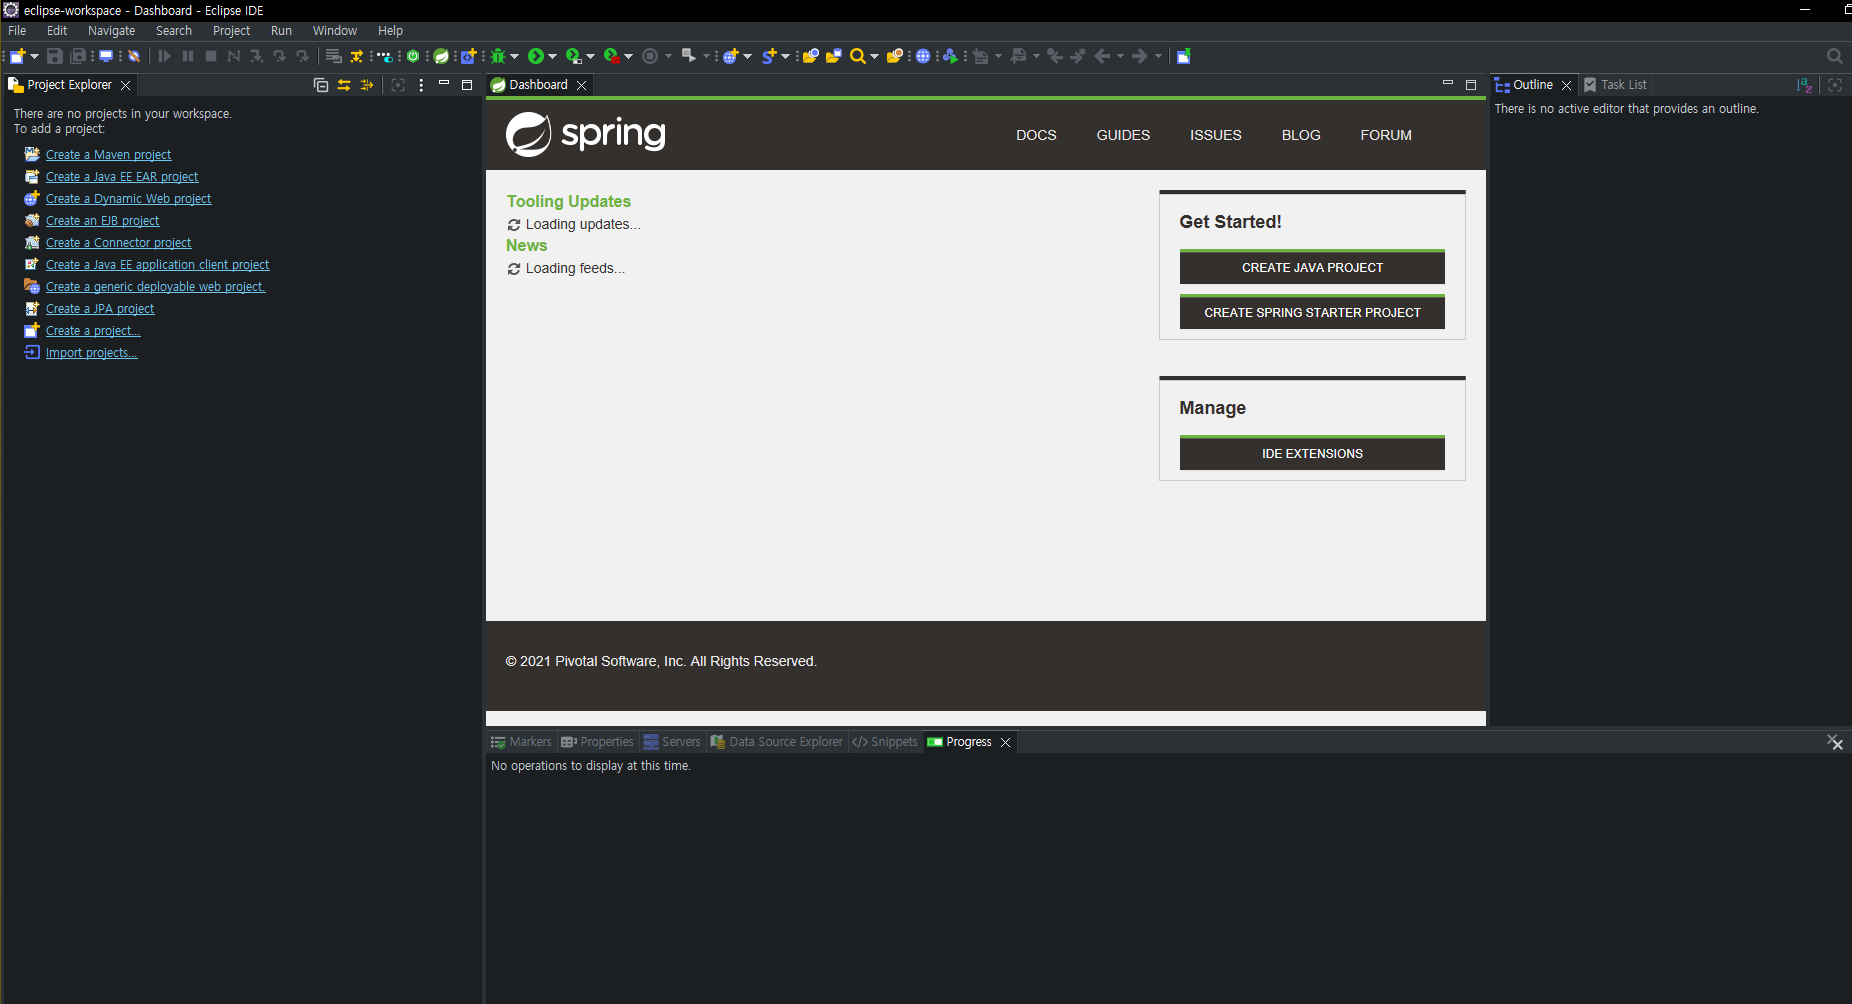Image resolution: width=1852 pixels, height=1004 pixels.
Task: Click the Spring logo in Dashboard
Action: pos(585,134)
